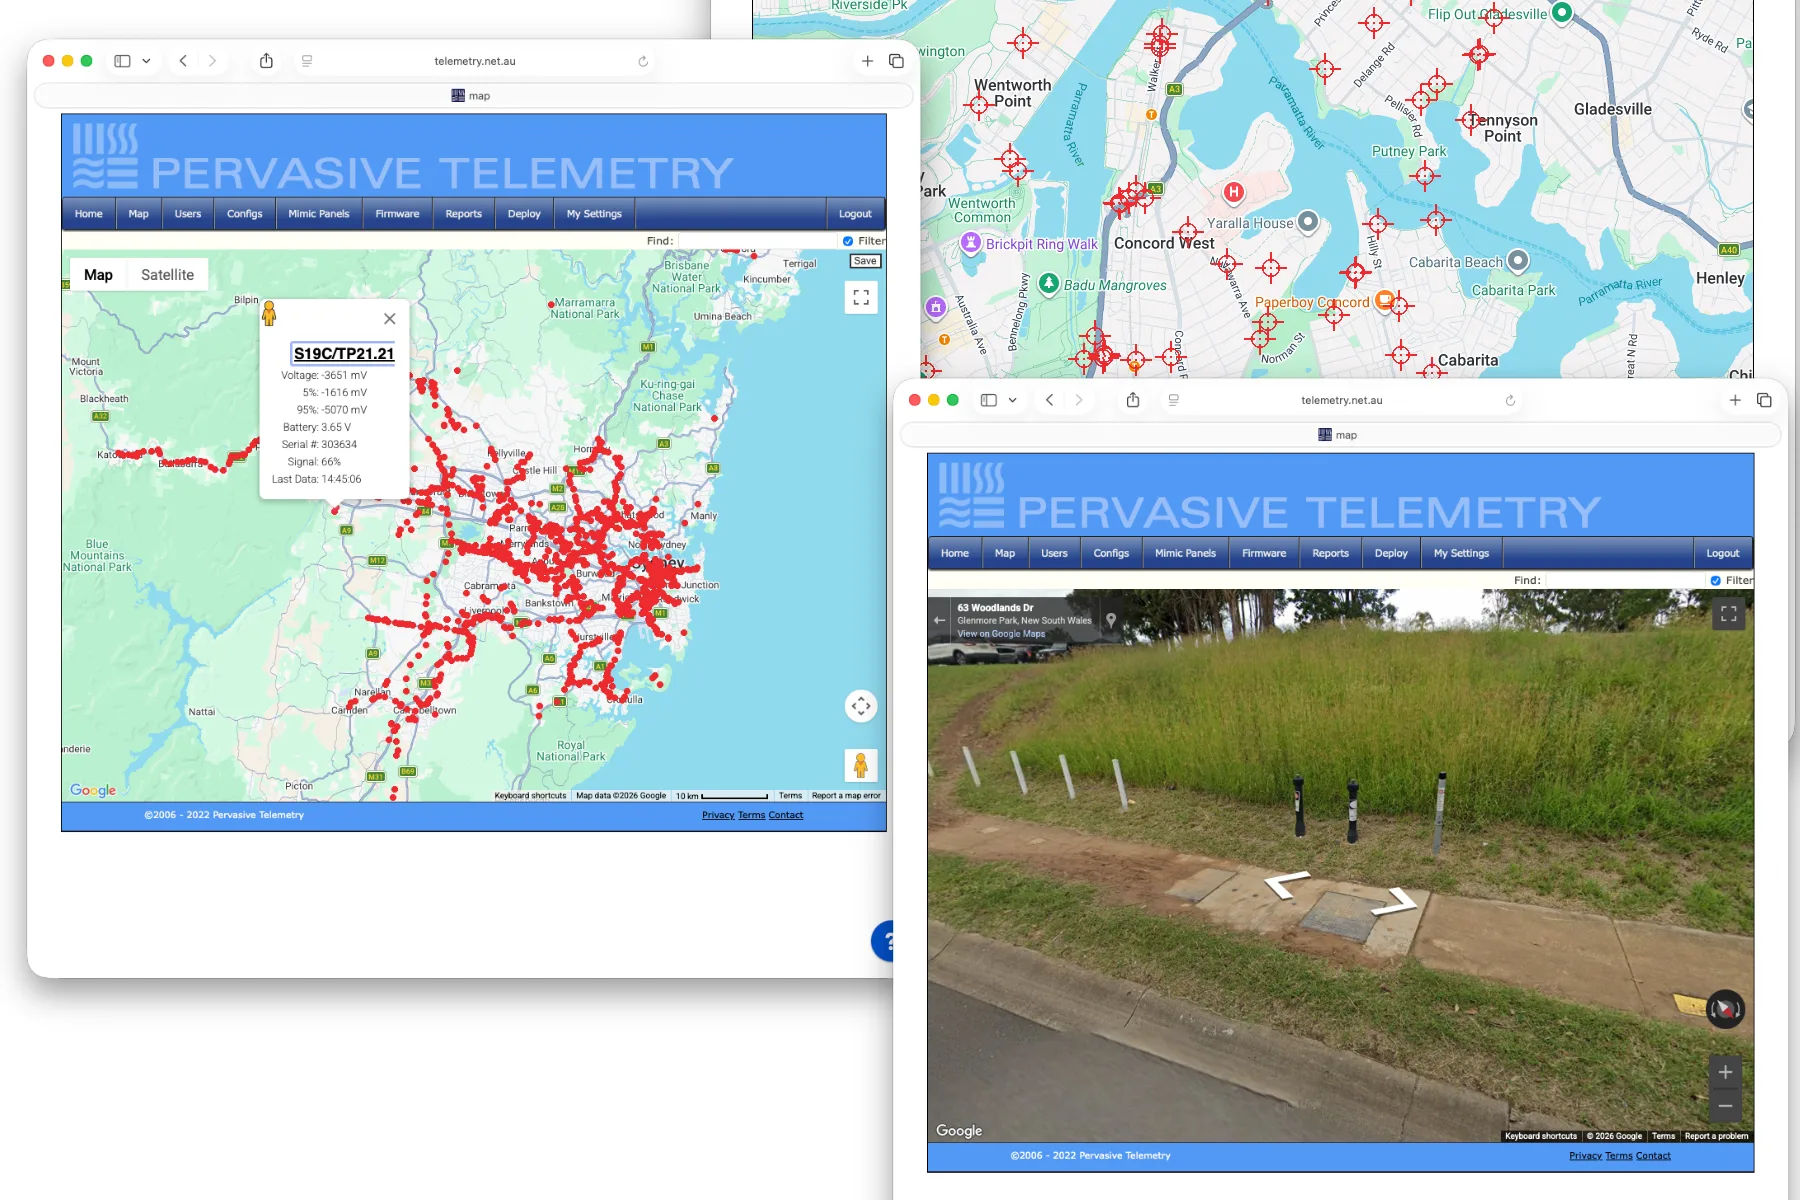1800x1200 pixels.
Task: Click the Save button on the map
Action: 865,261
